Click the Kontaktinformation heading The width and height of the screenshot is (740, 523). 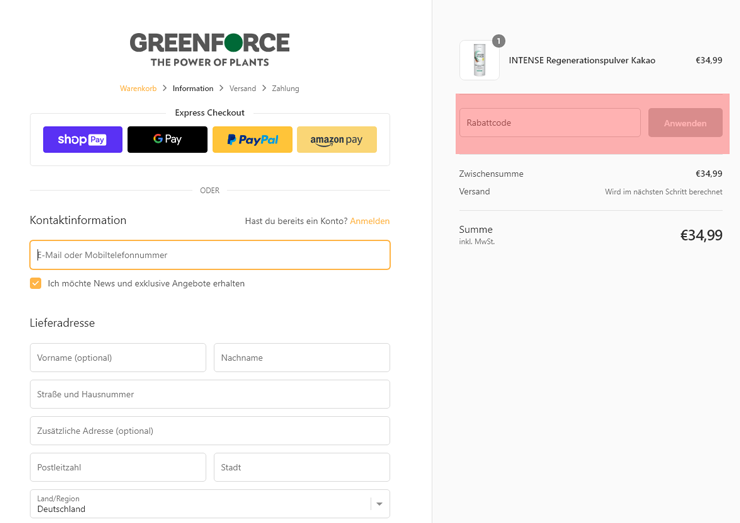coord(78,220)
